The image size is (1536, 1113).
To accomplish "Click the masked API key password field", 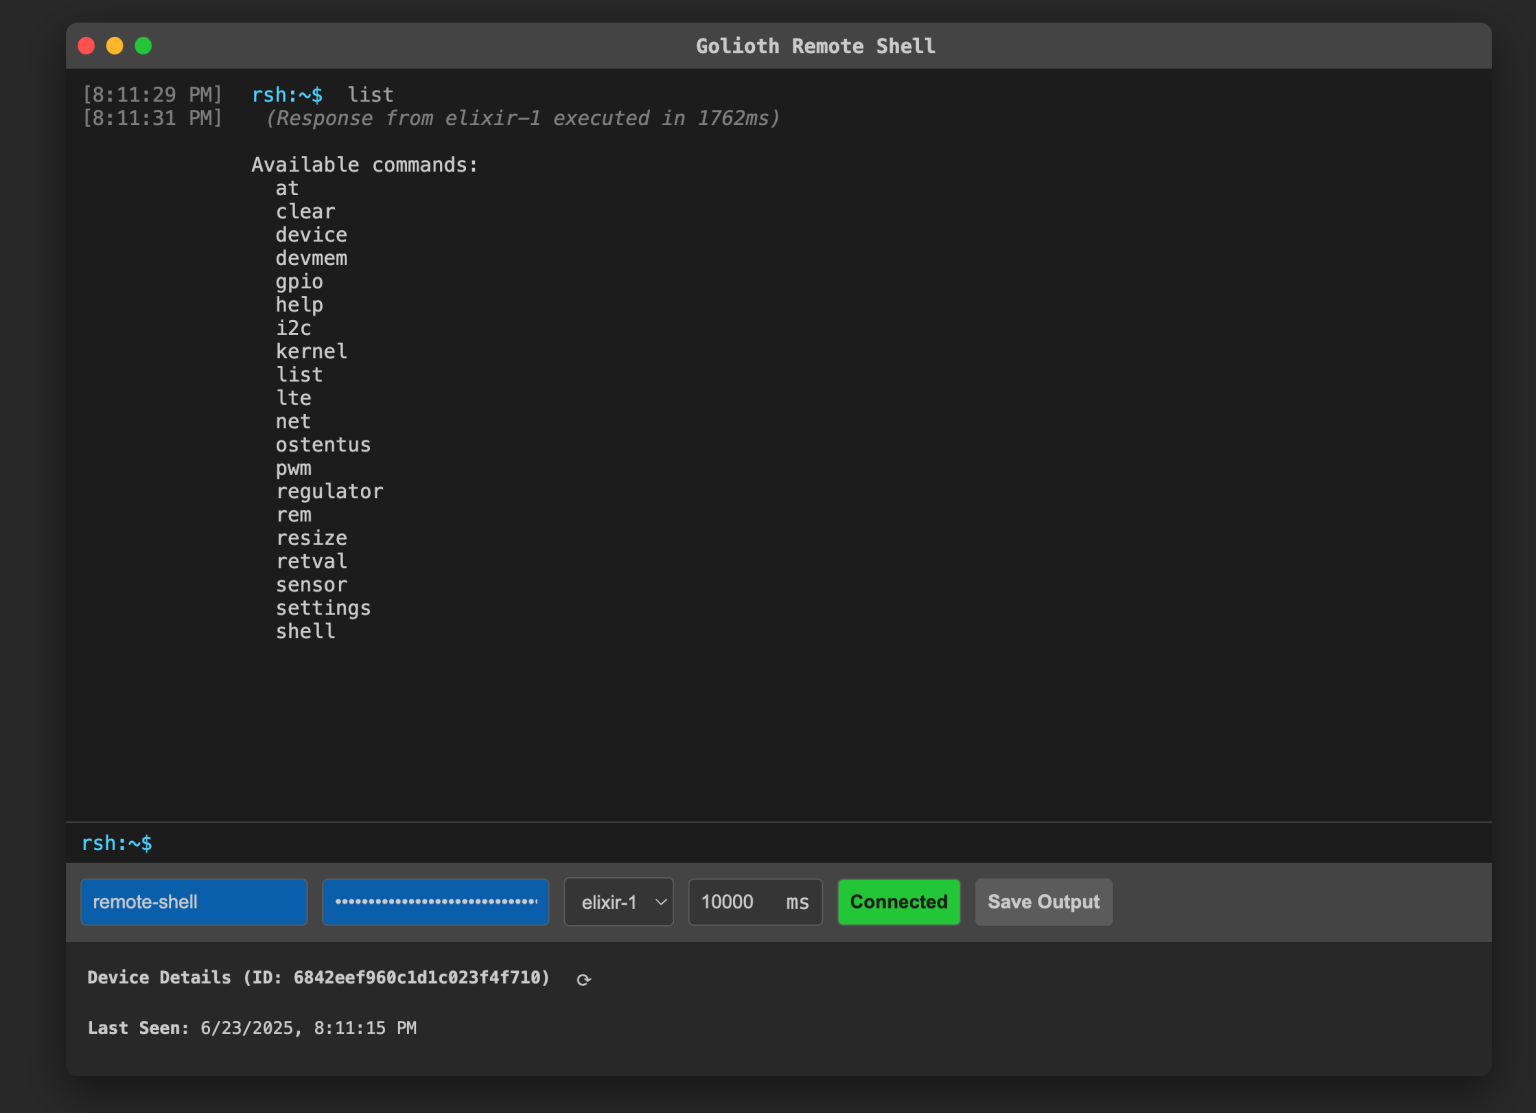I will [x=435, y=901].
